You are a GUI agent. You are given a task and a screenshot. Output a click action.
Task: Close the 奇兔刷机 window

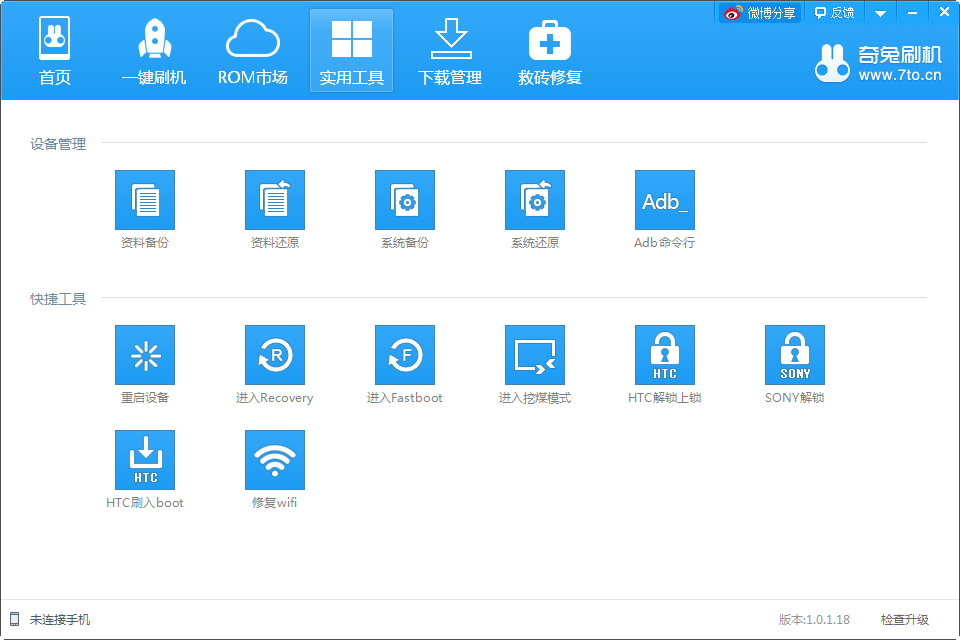[x=944, y=12]
